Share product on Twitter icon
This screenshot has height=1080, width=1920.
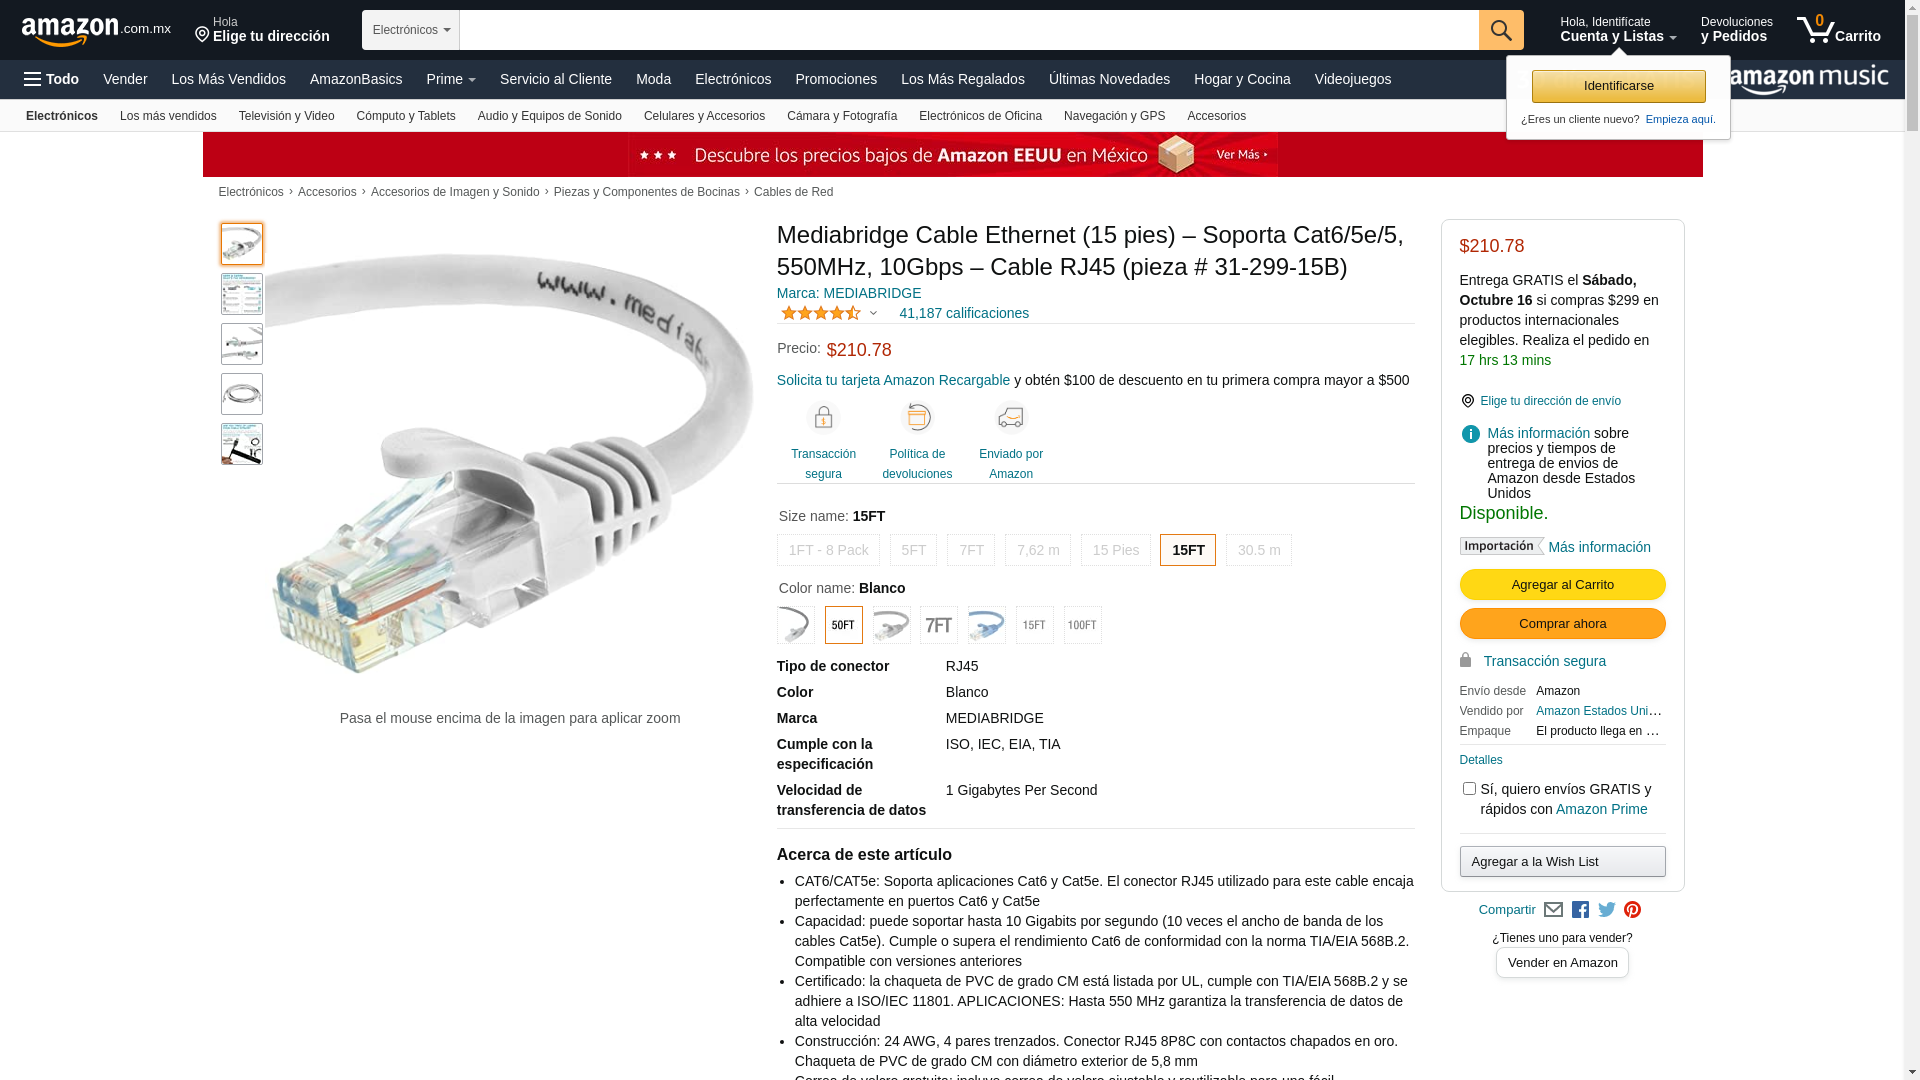tap(1607, 910)
